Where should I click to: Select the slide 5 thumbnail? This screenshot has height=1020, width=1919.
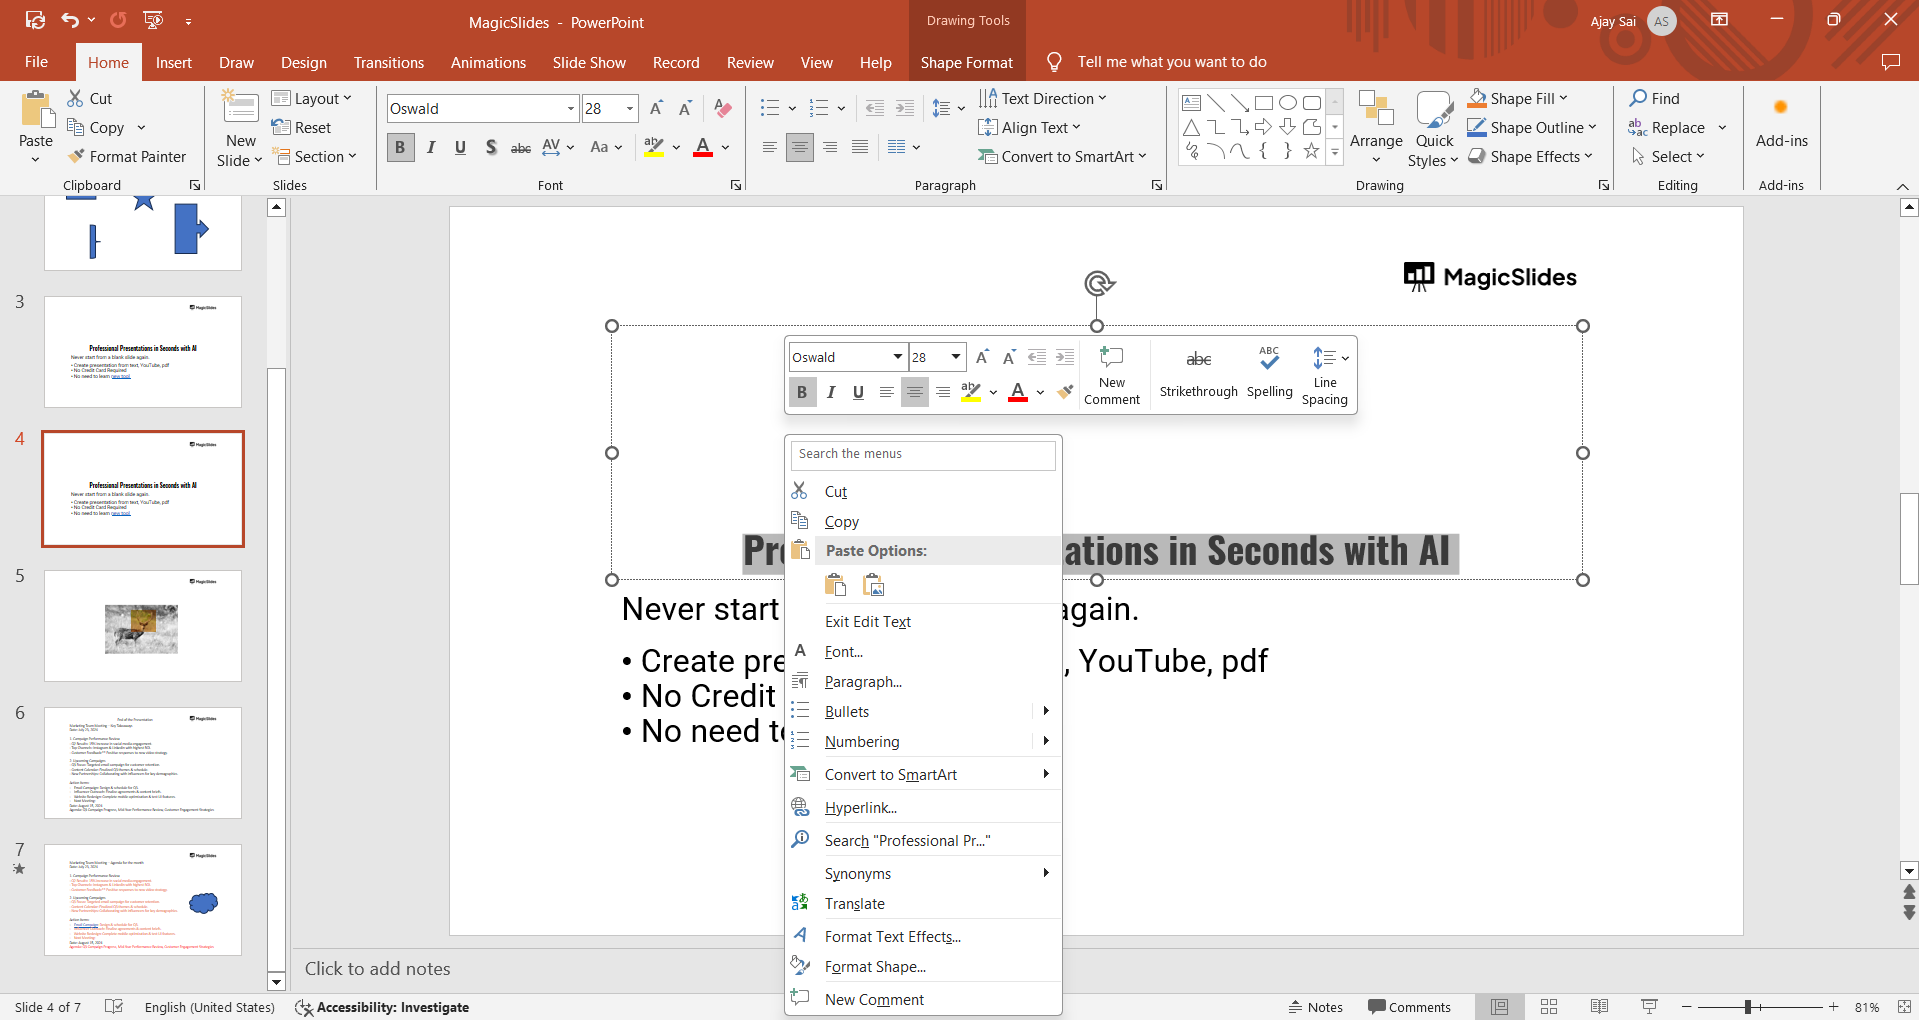tap(143, 626)
